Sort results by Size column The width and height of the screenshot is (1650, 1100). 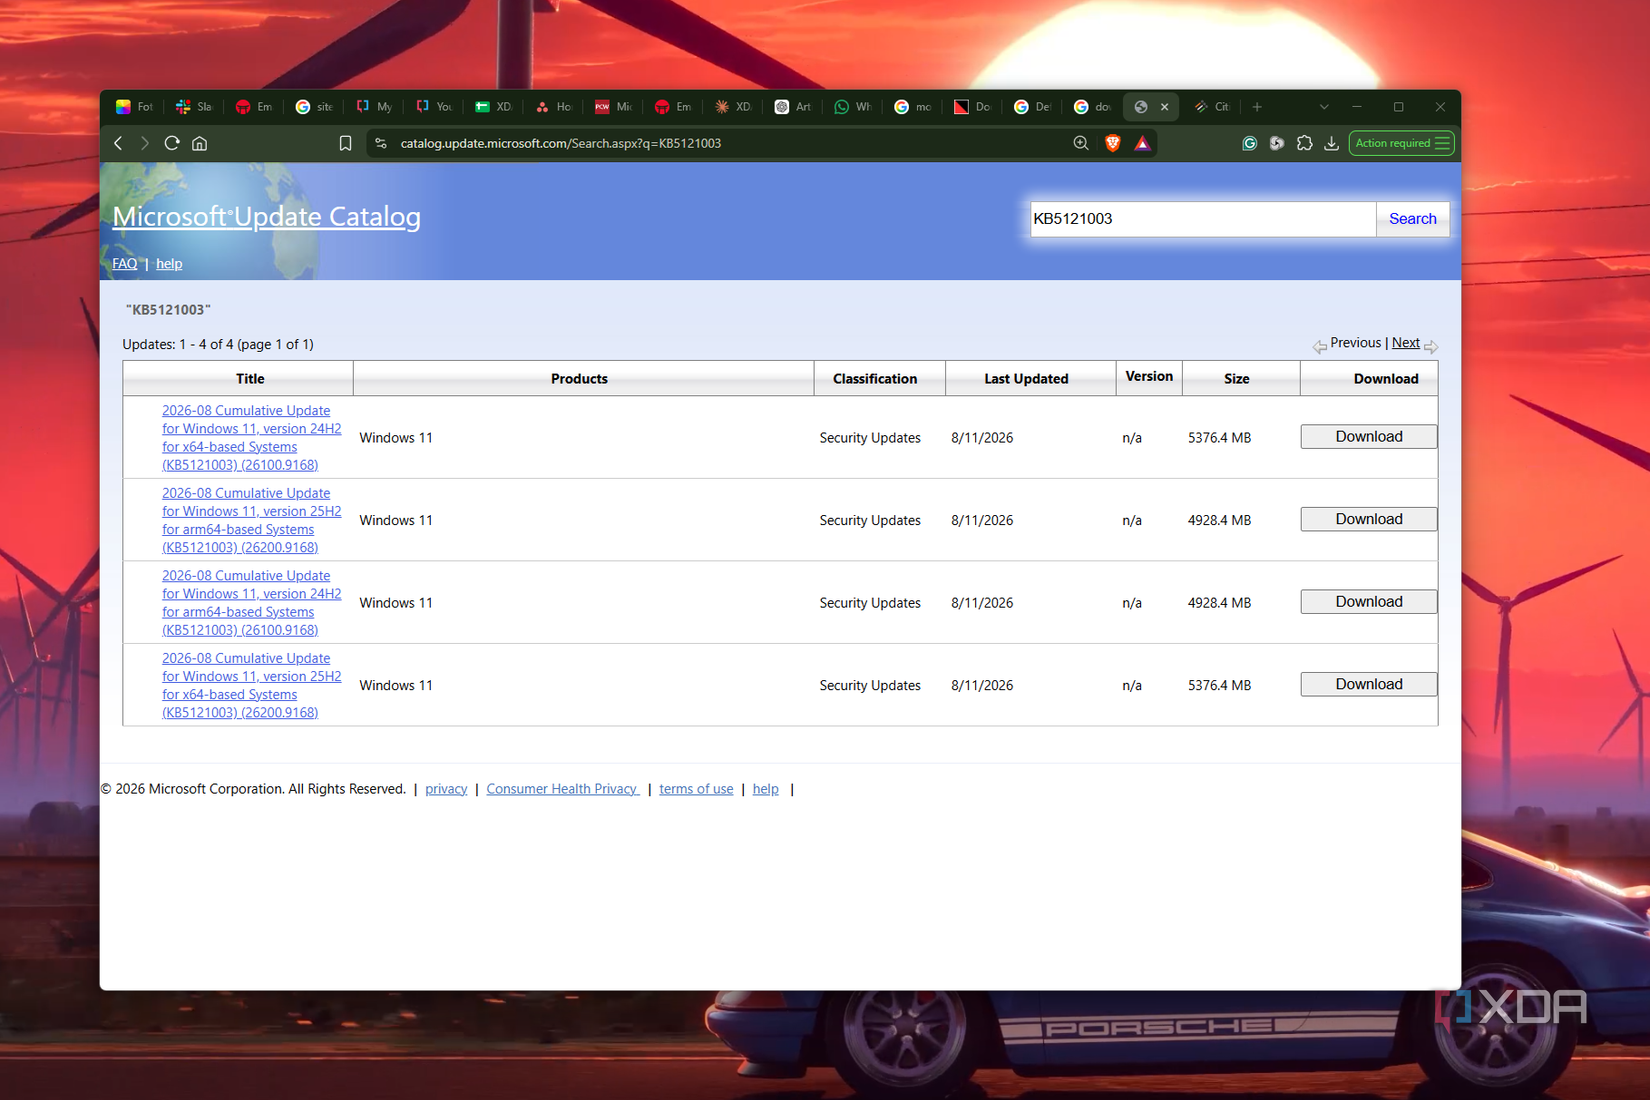click(1237, 379)
